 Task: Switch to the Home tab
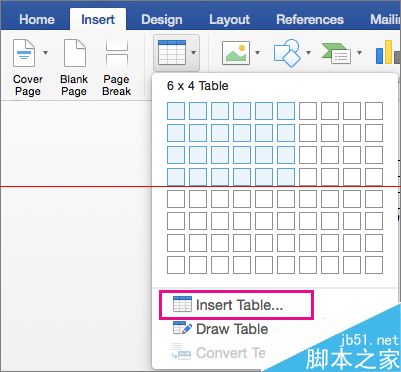[x=37, y=19]
